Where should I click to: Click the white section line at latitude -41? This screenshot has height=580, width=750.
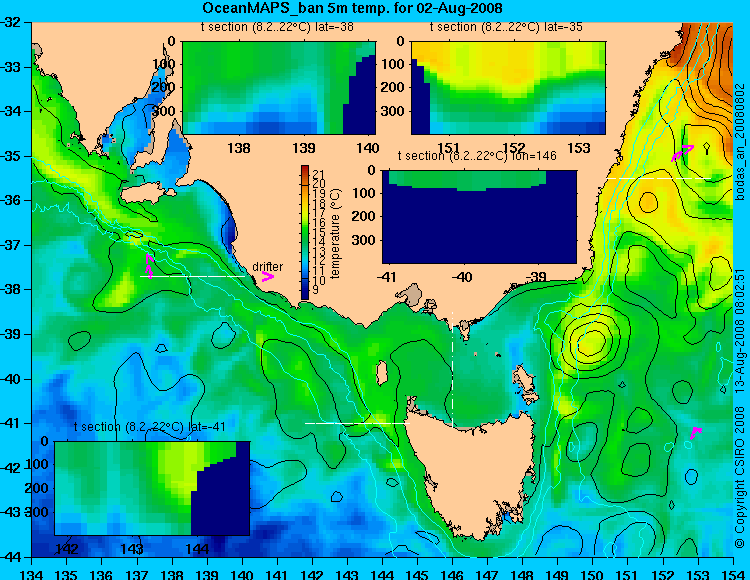coord(357,423)
